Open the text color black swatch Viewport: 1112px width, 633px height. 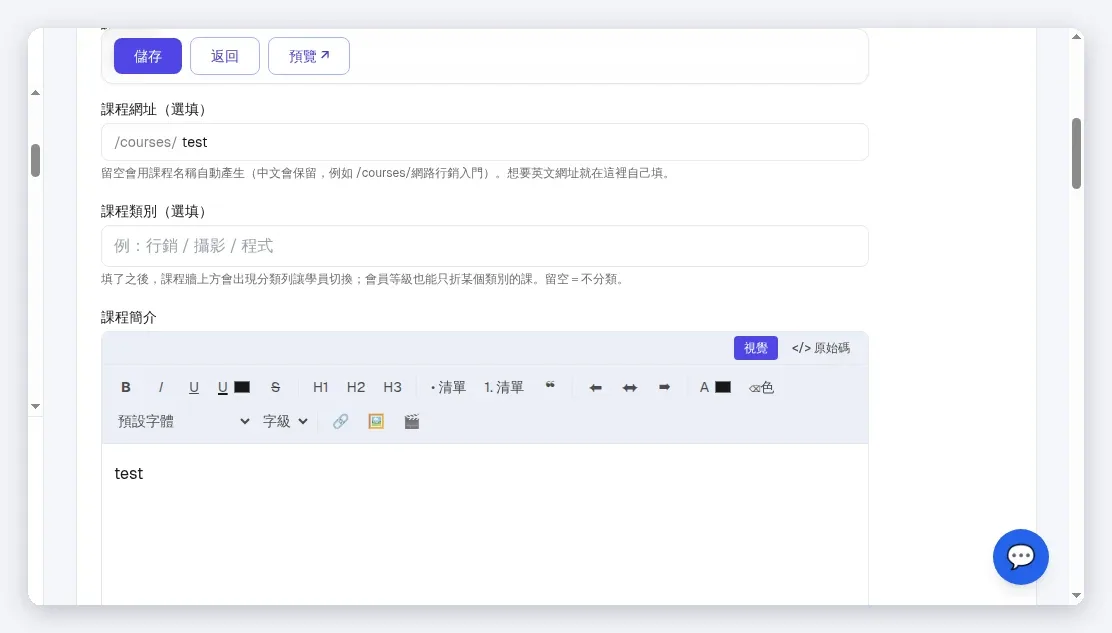pyautogui.click(x=723, y=387)
